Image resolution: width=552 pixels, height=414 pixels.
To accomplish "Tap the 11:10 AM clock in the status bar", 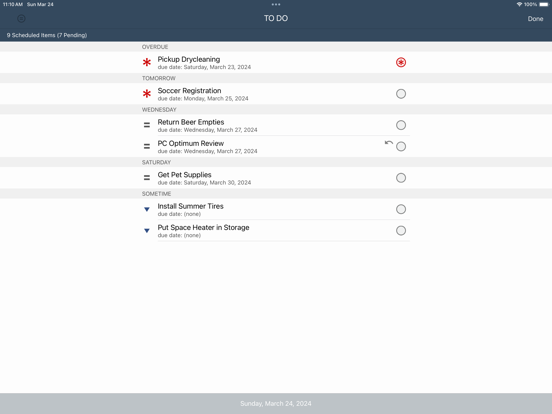I will pos(13,5).
